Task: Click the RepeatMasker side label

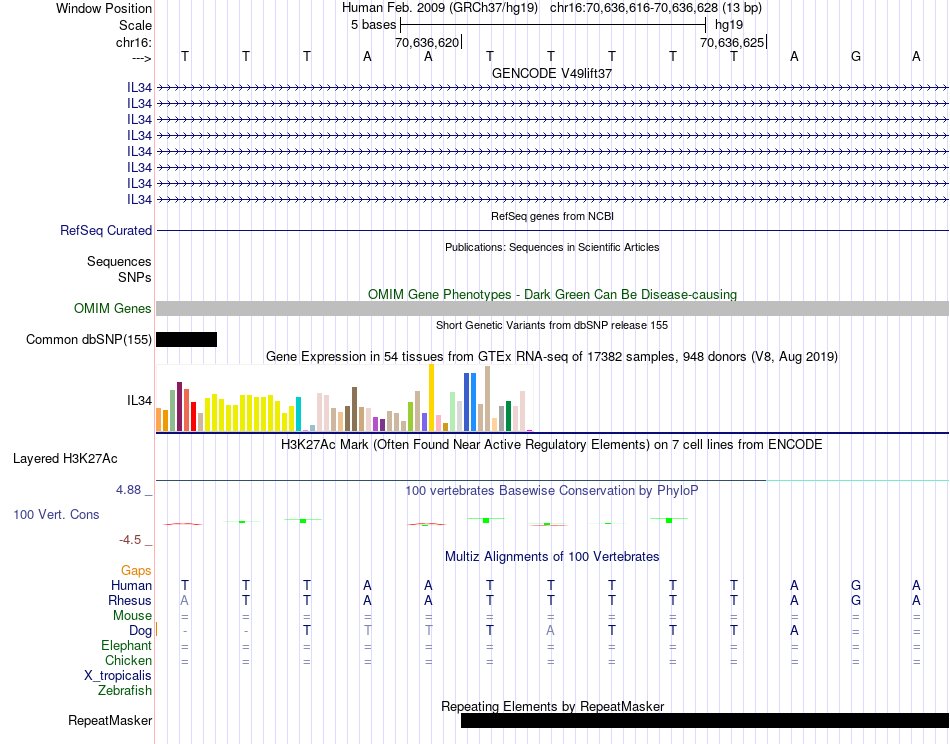Action: pyautogui.click(x=110, y=720)
